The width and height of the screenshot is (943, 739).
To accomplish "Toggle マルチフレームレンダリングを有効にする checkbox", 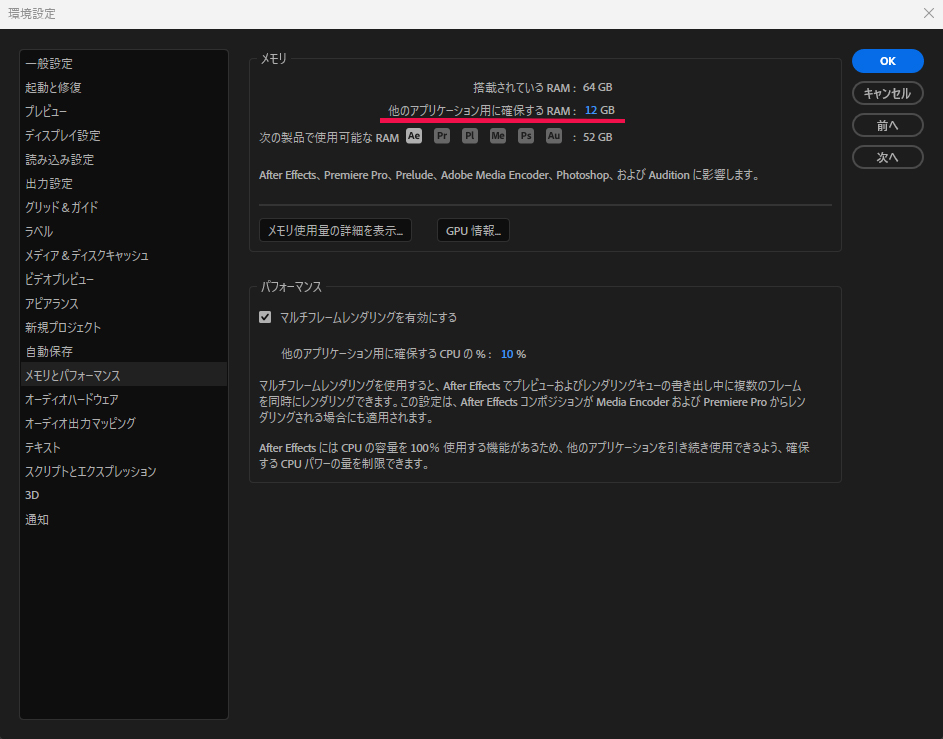I will coord(265,317).
